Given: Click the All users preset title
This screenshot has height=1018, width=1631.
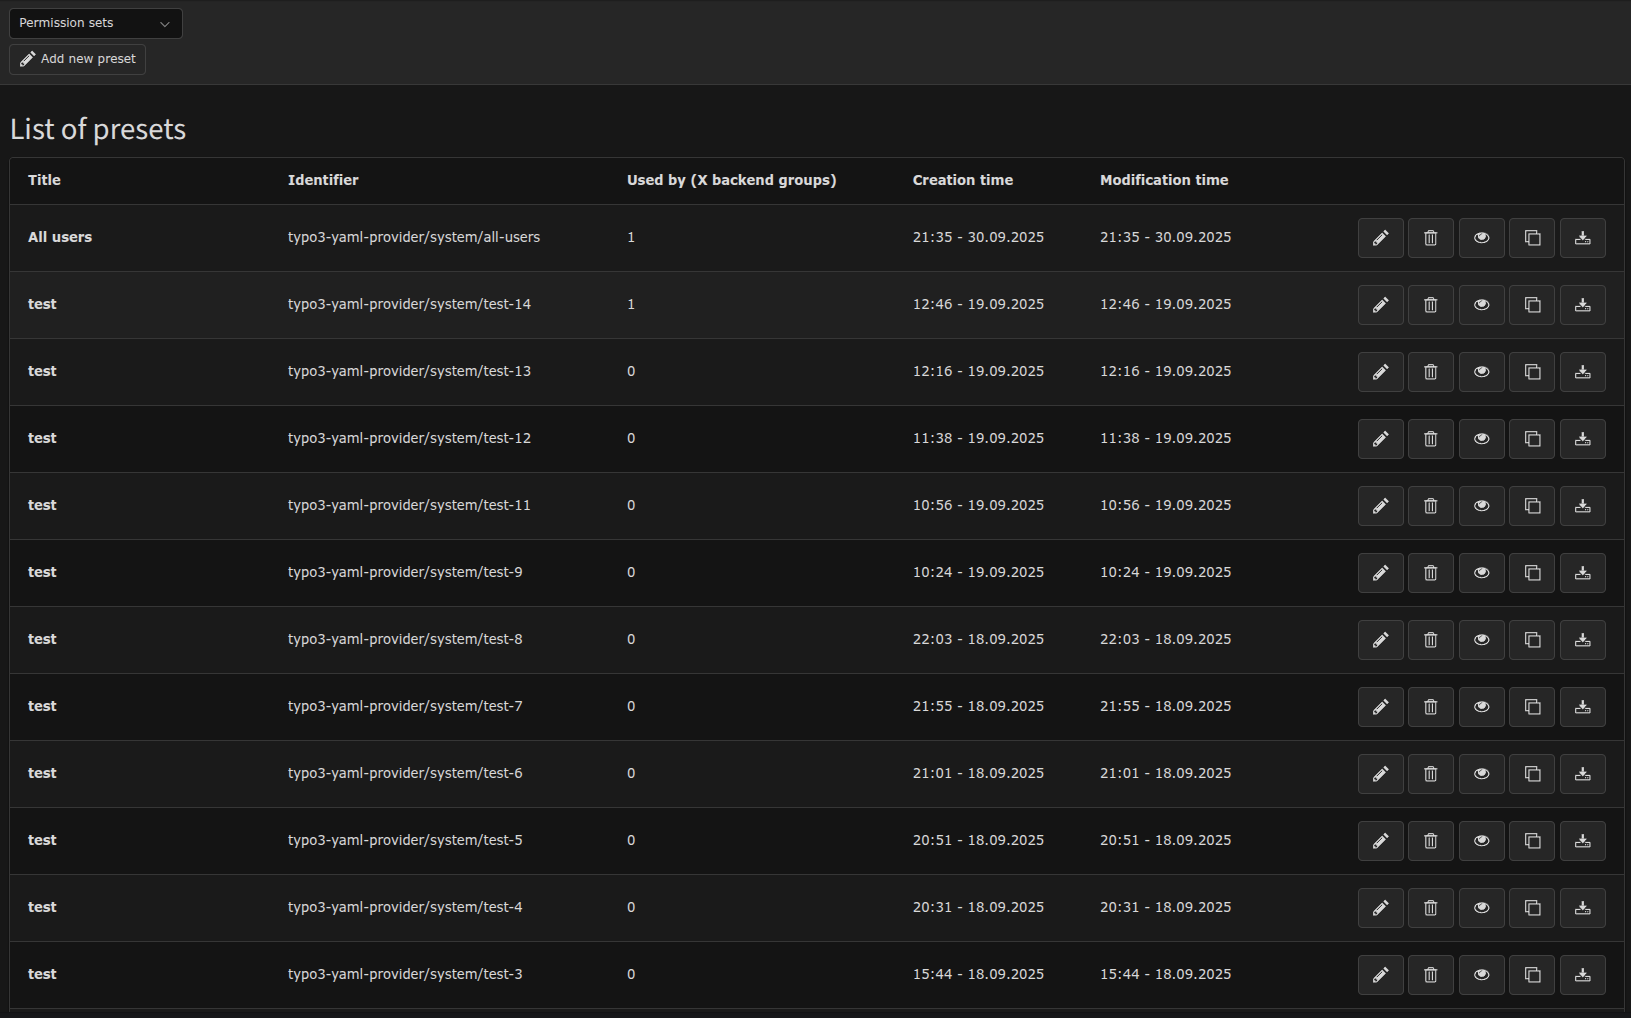Looking at the screenshot, I should click(60, 237).
